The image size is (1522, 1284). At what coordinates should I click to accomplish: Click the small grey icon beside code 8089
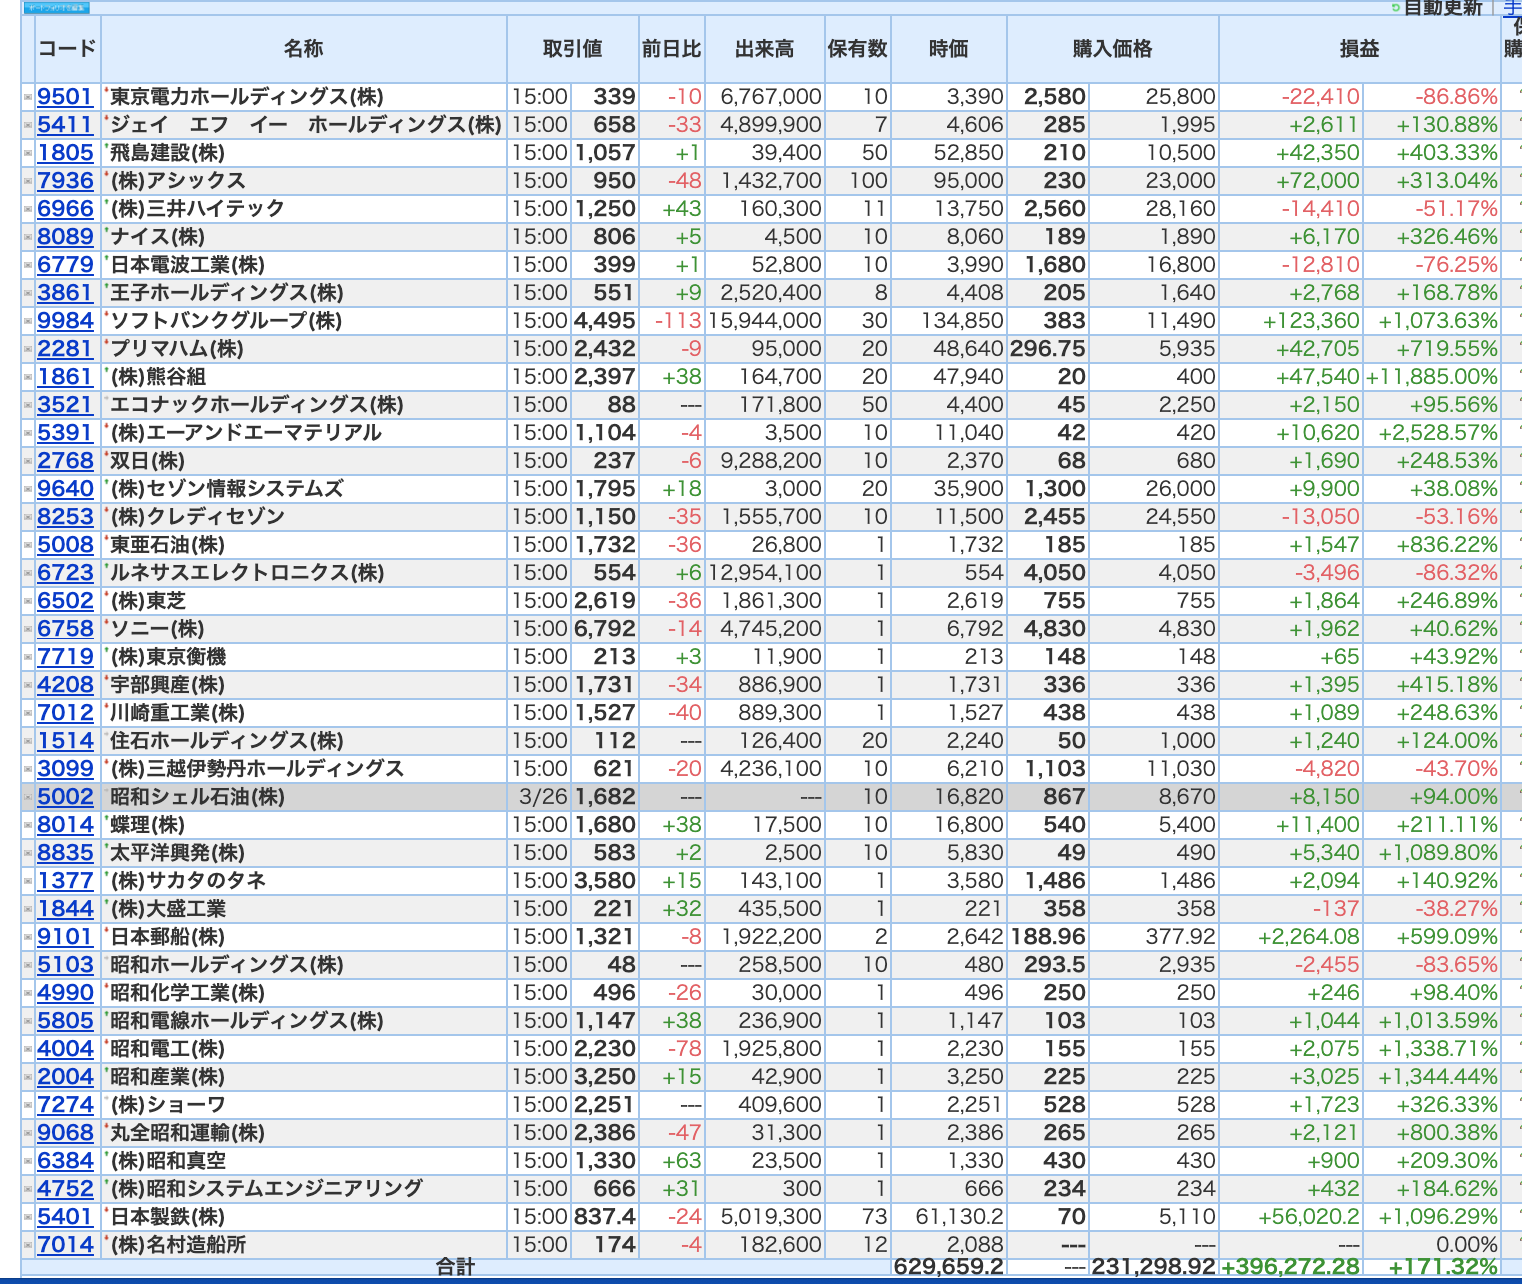28,237
